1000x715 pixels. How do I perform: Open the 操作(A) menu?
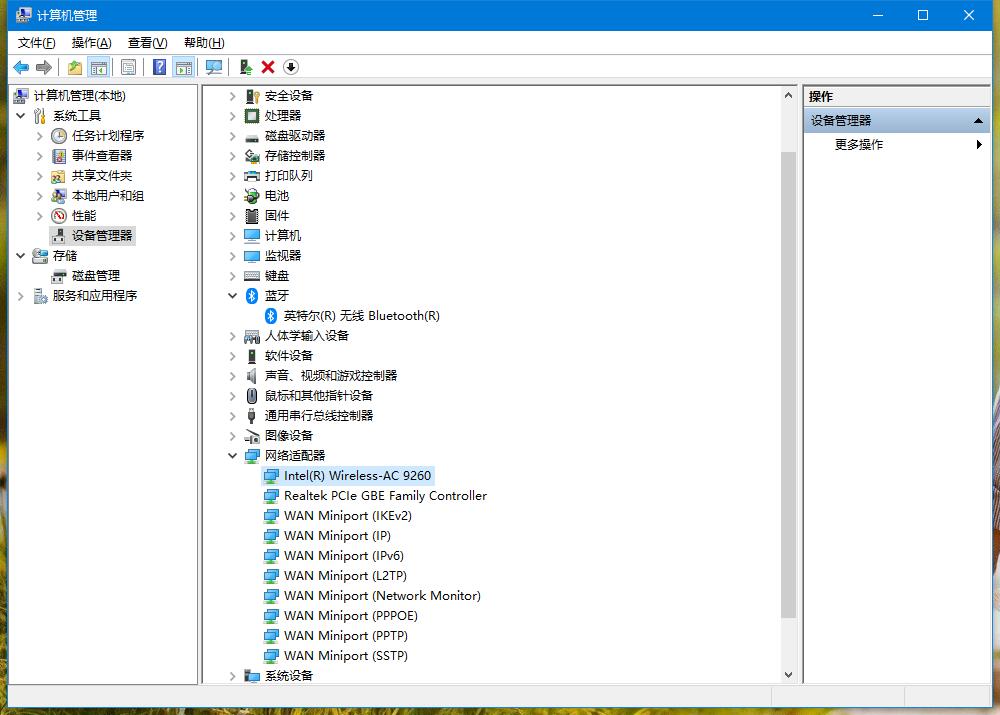[91, 43]
